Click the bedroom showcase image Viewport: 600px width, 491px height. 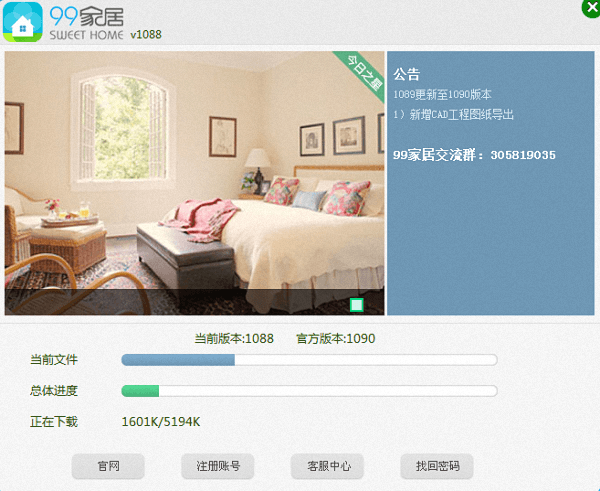point(194,183)
